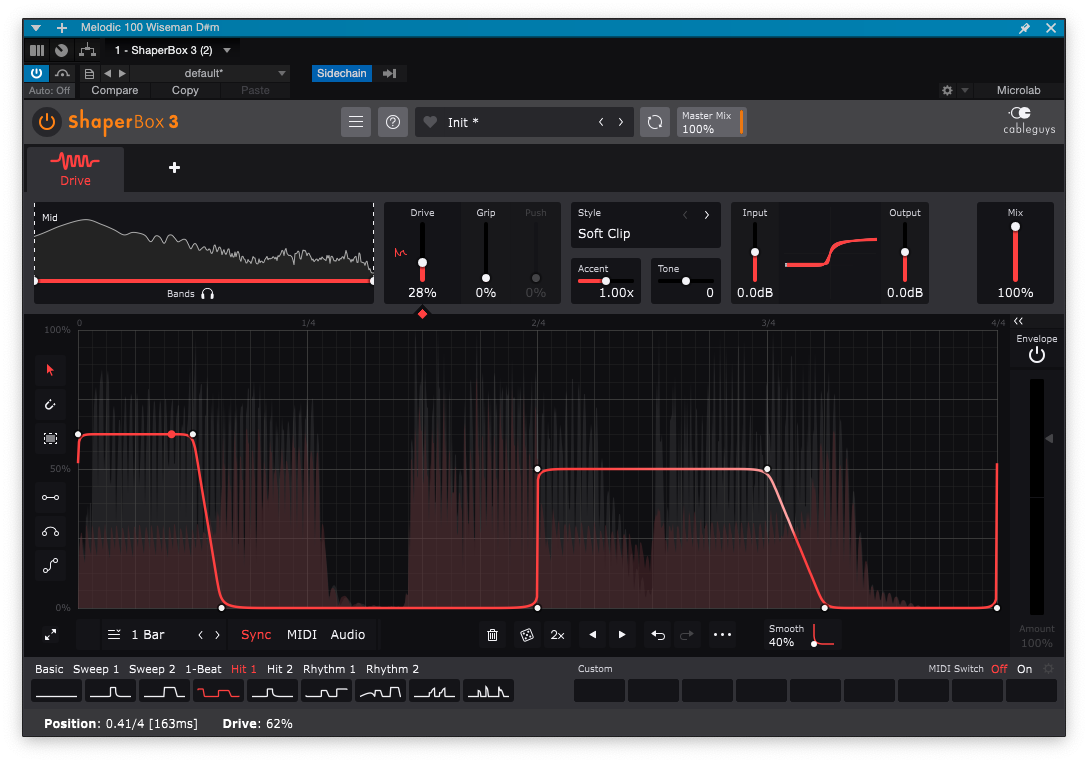Image resolution: width=1088 pixels, height=763 pixels.
Task: Adjust the Grip slider handle
Action: [486, 278]
